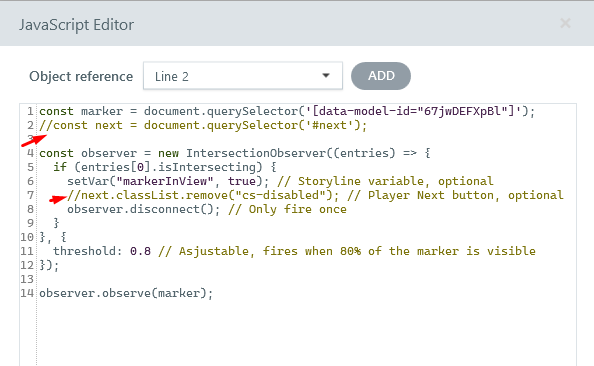Click the code line starting 'const marker'
The width and height of the screenshot is (594, 366).
click(x=287, y=111)
